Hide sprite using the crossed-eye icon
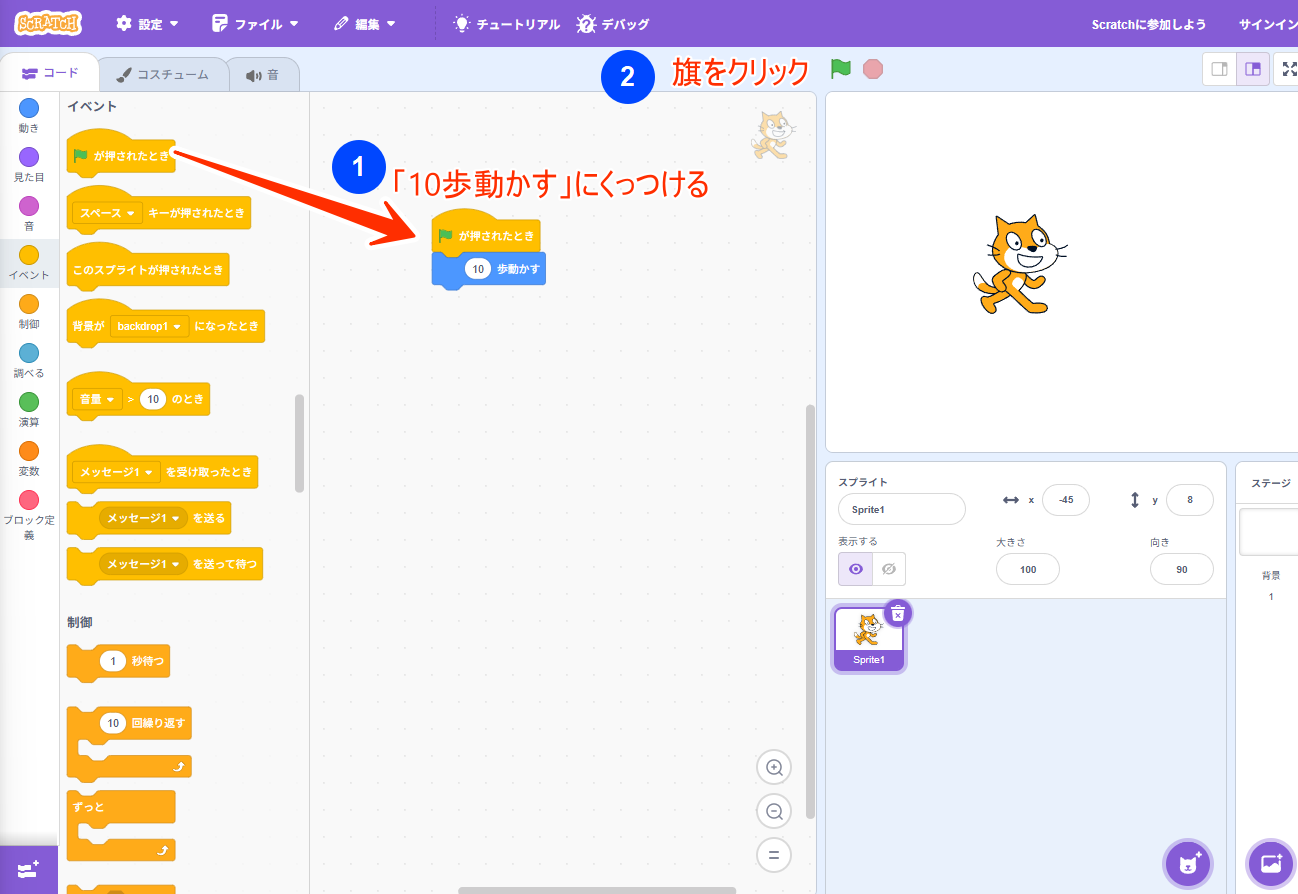The image size is (1298, 894). 888,569
